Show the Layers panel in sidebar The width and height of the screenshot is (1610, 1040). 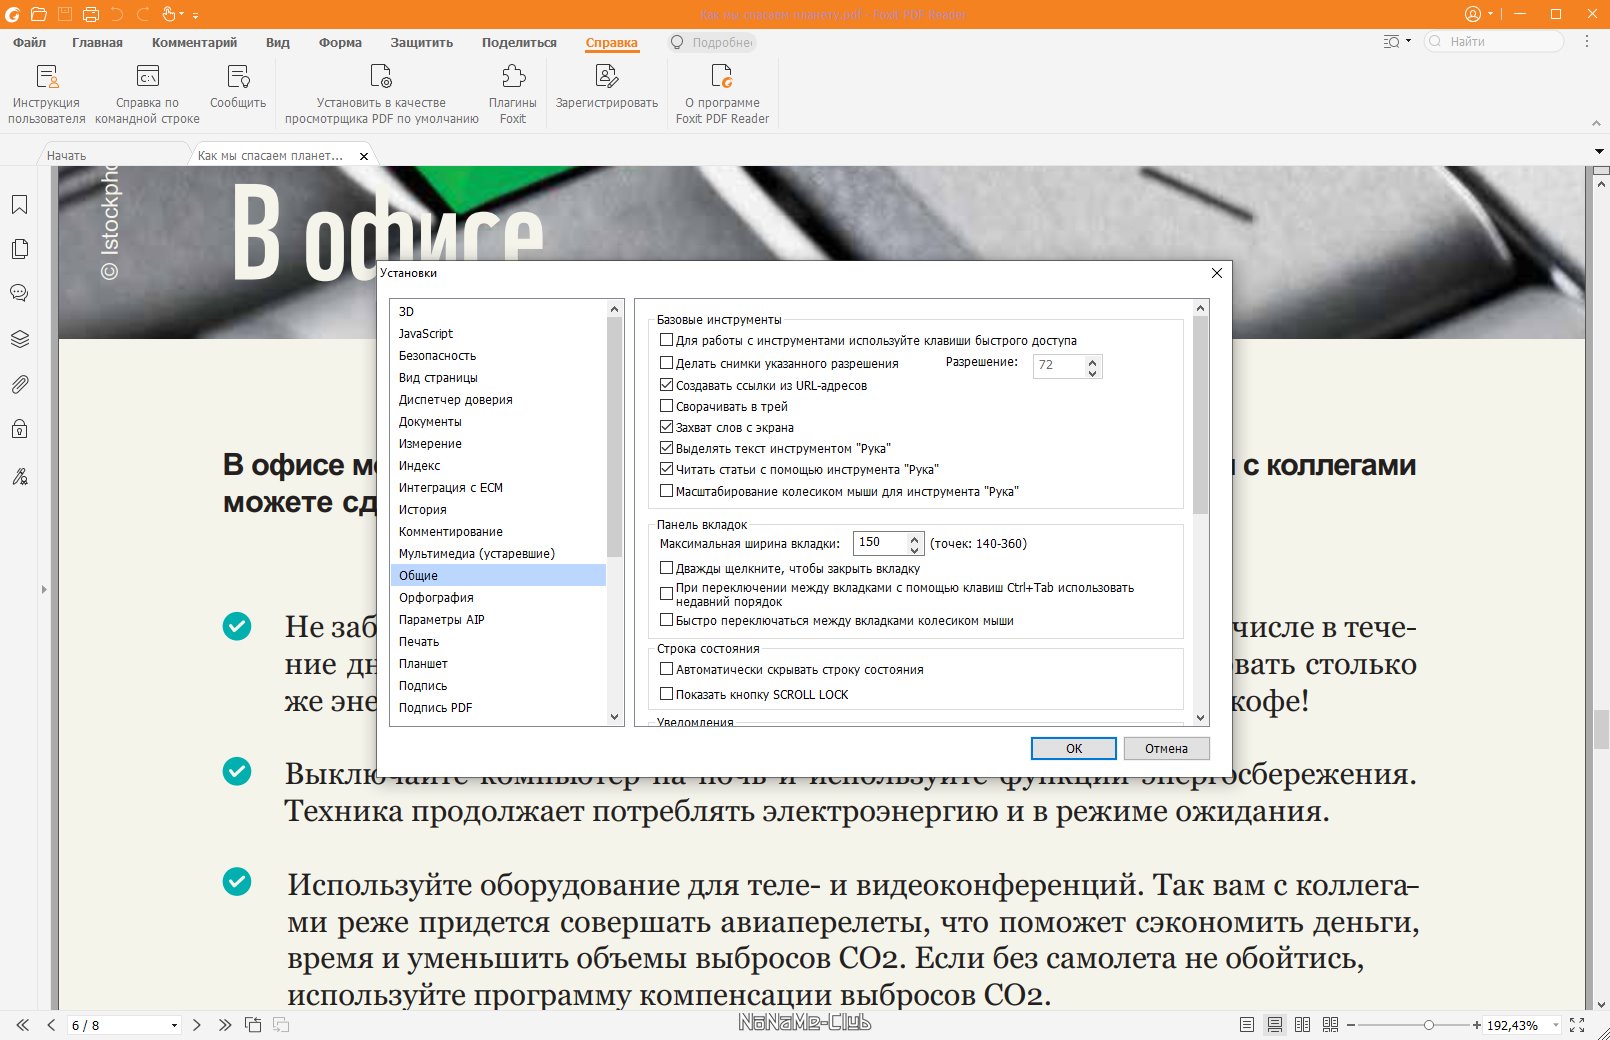coord(19,339)
